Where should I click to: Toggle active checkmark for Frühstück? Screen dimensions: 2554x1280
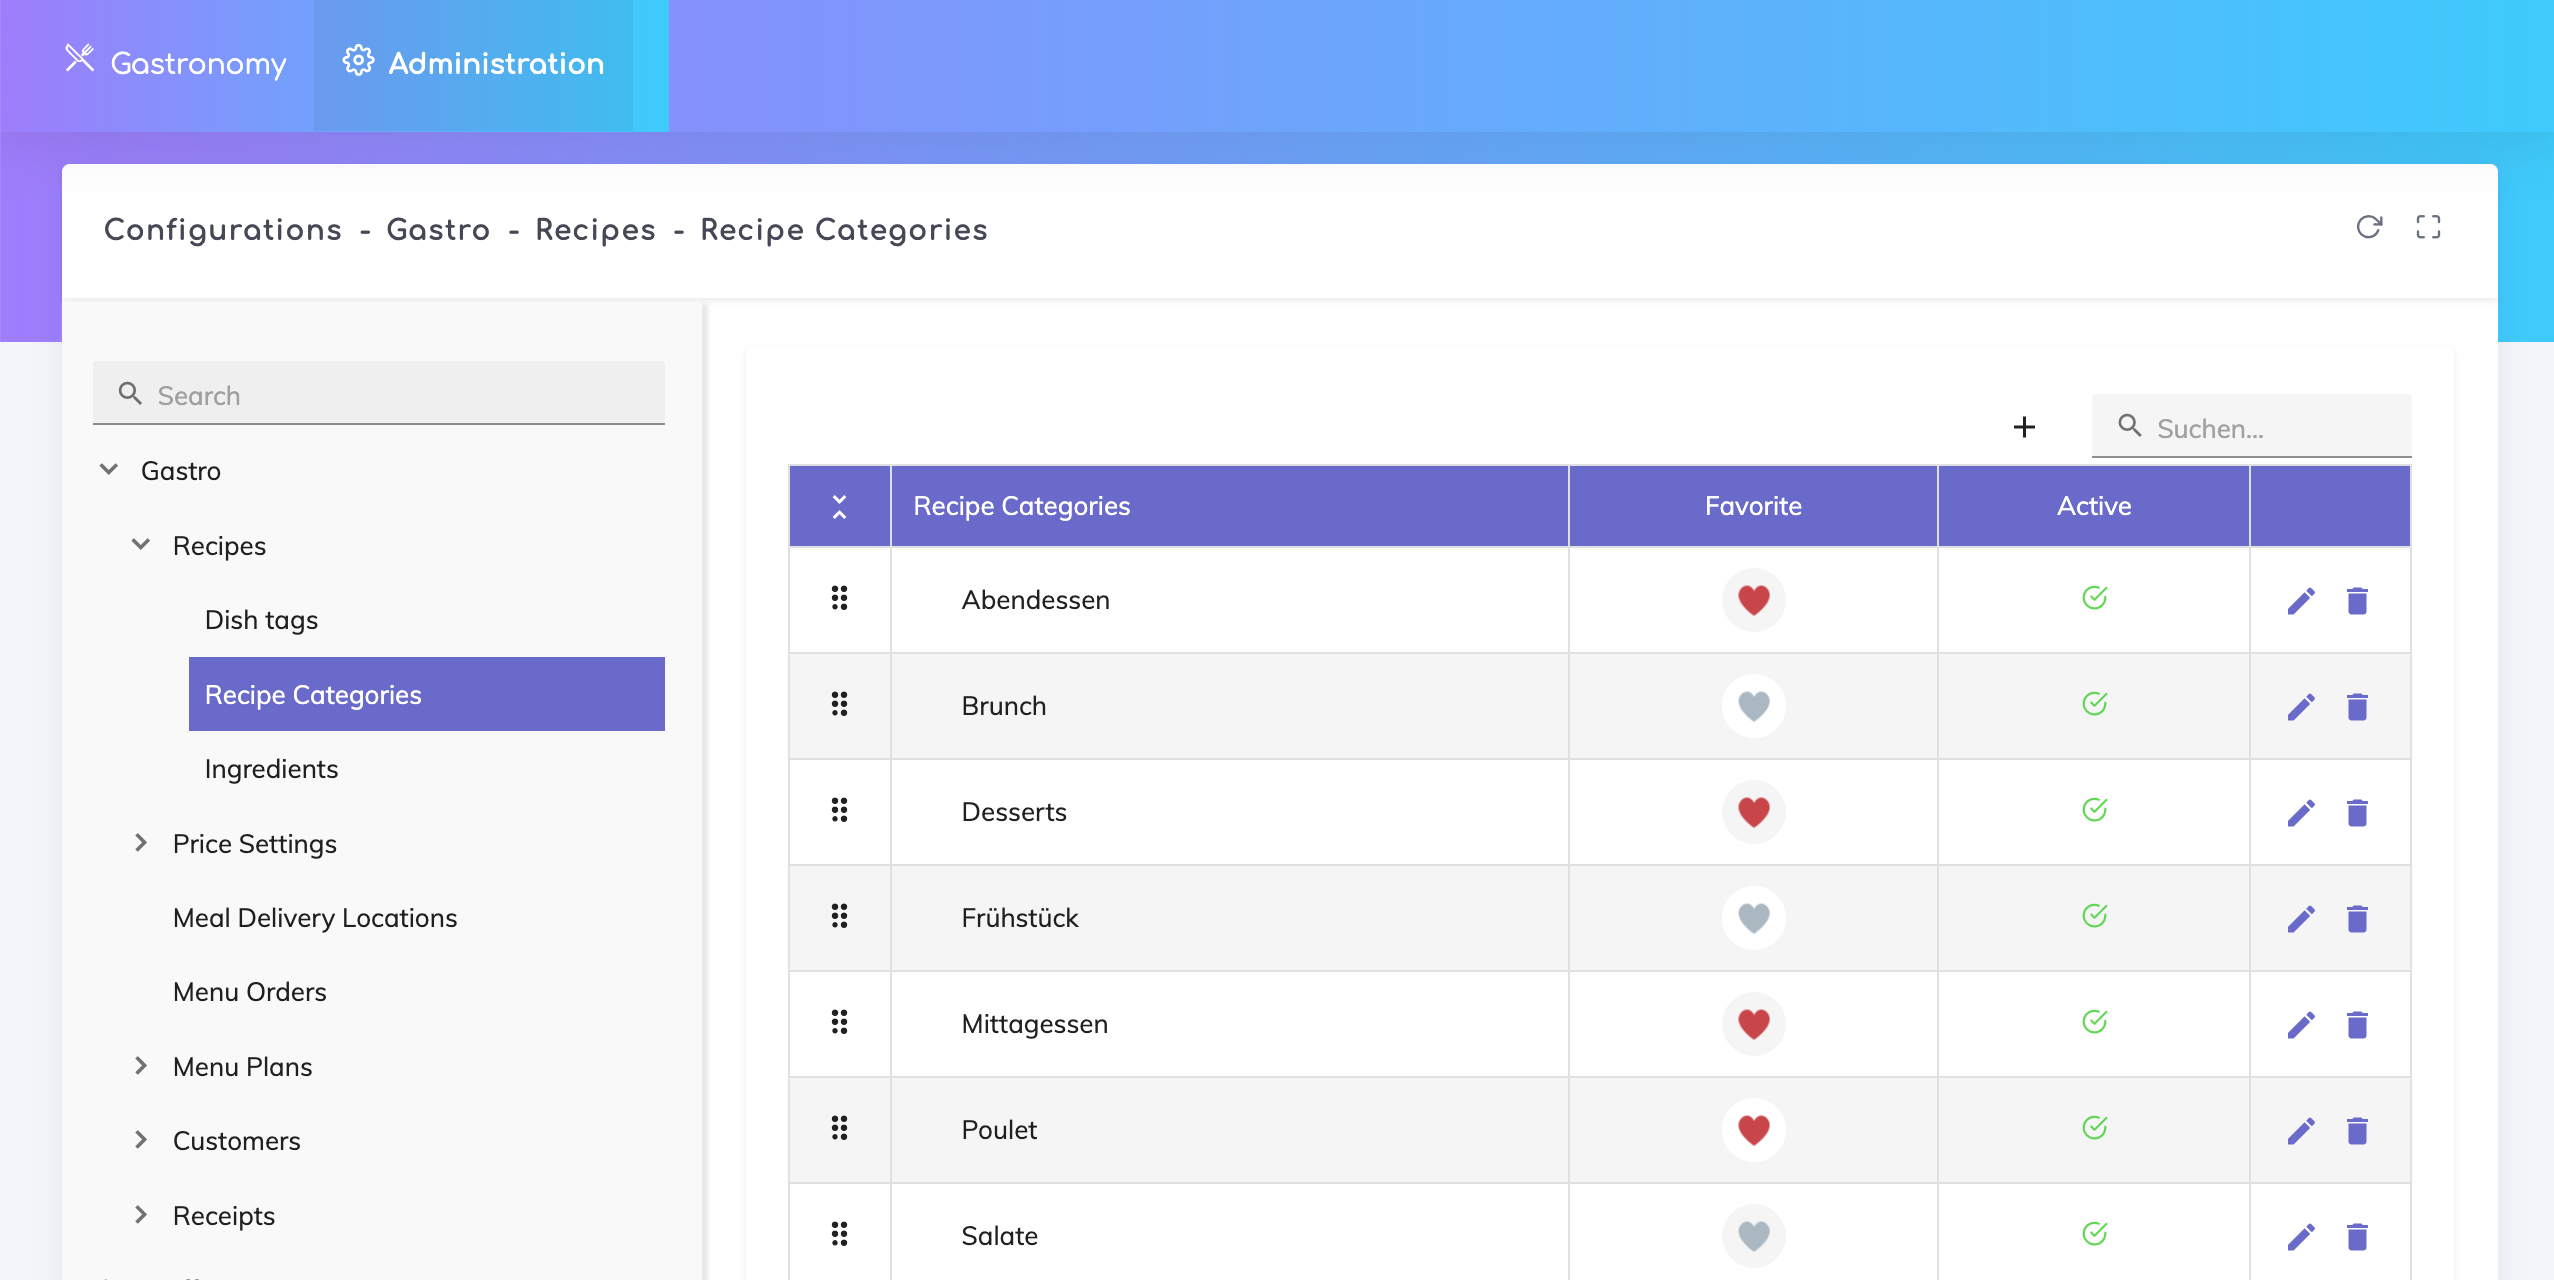(x=2094, y=916)
